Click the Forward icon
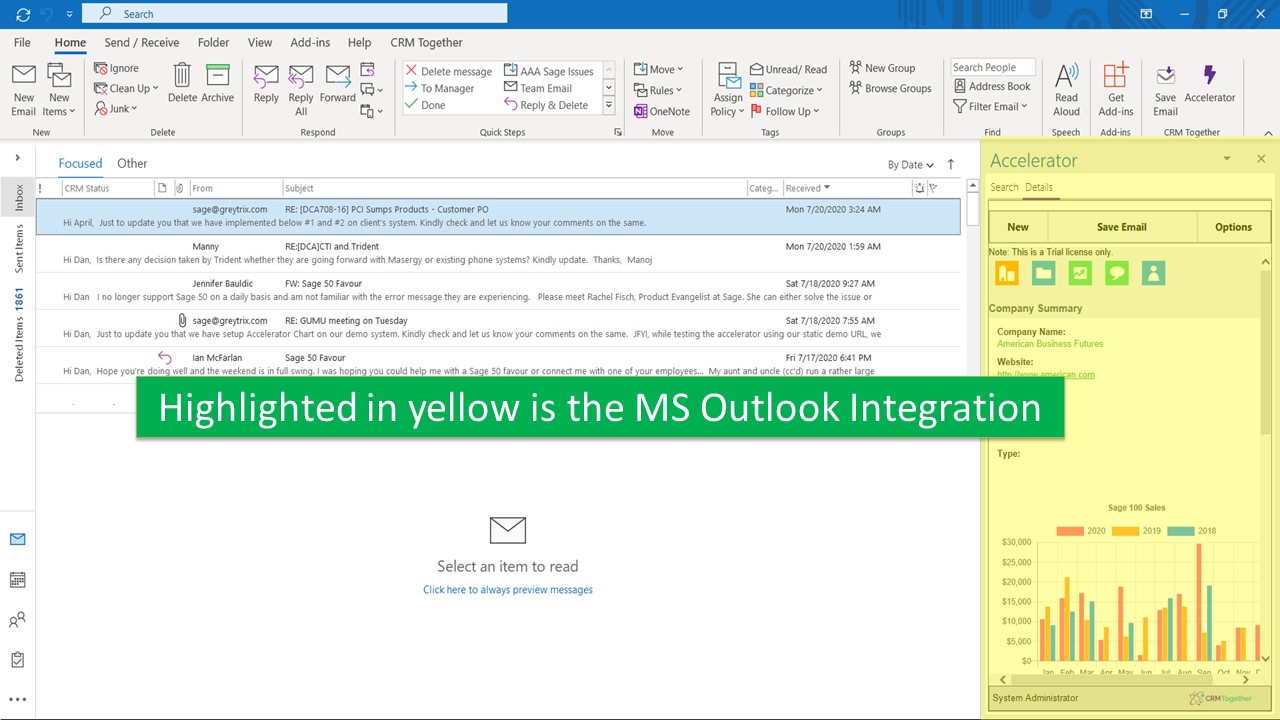 coord(338,76)
